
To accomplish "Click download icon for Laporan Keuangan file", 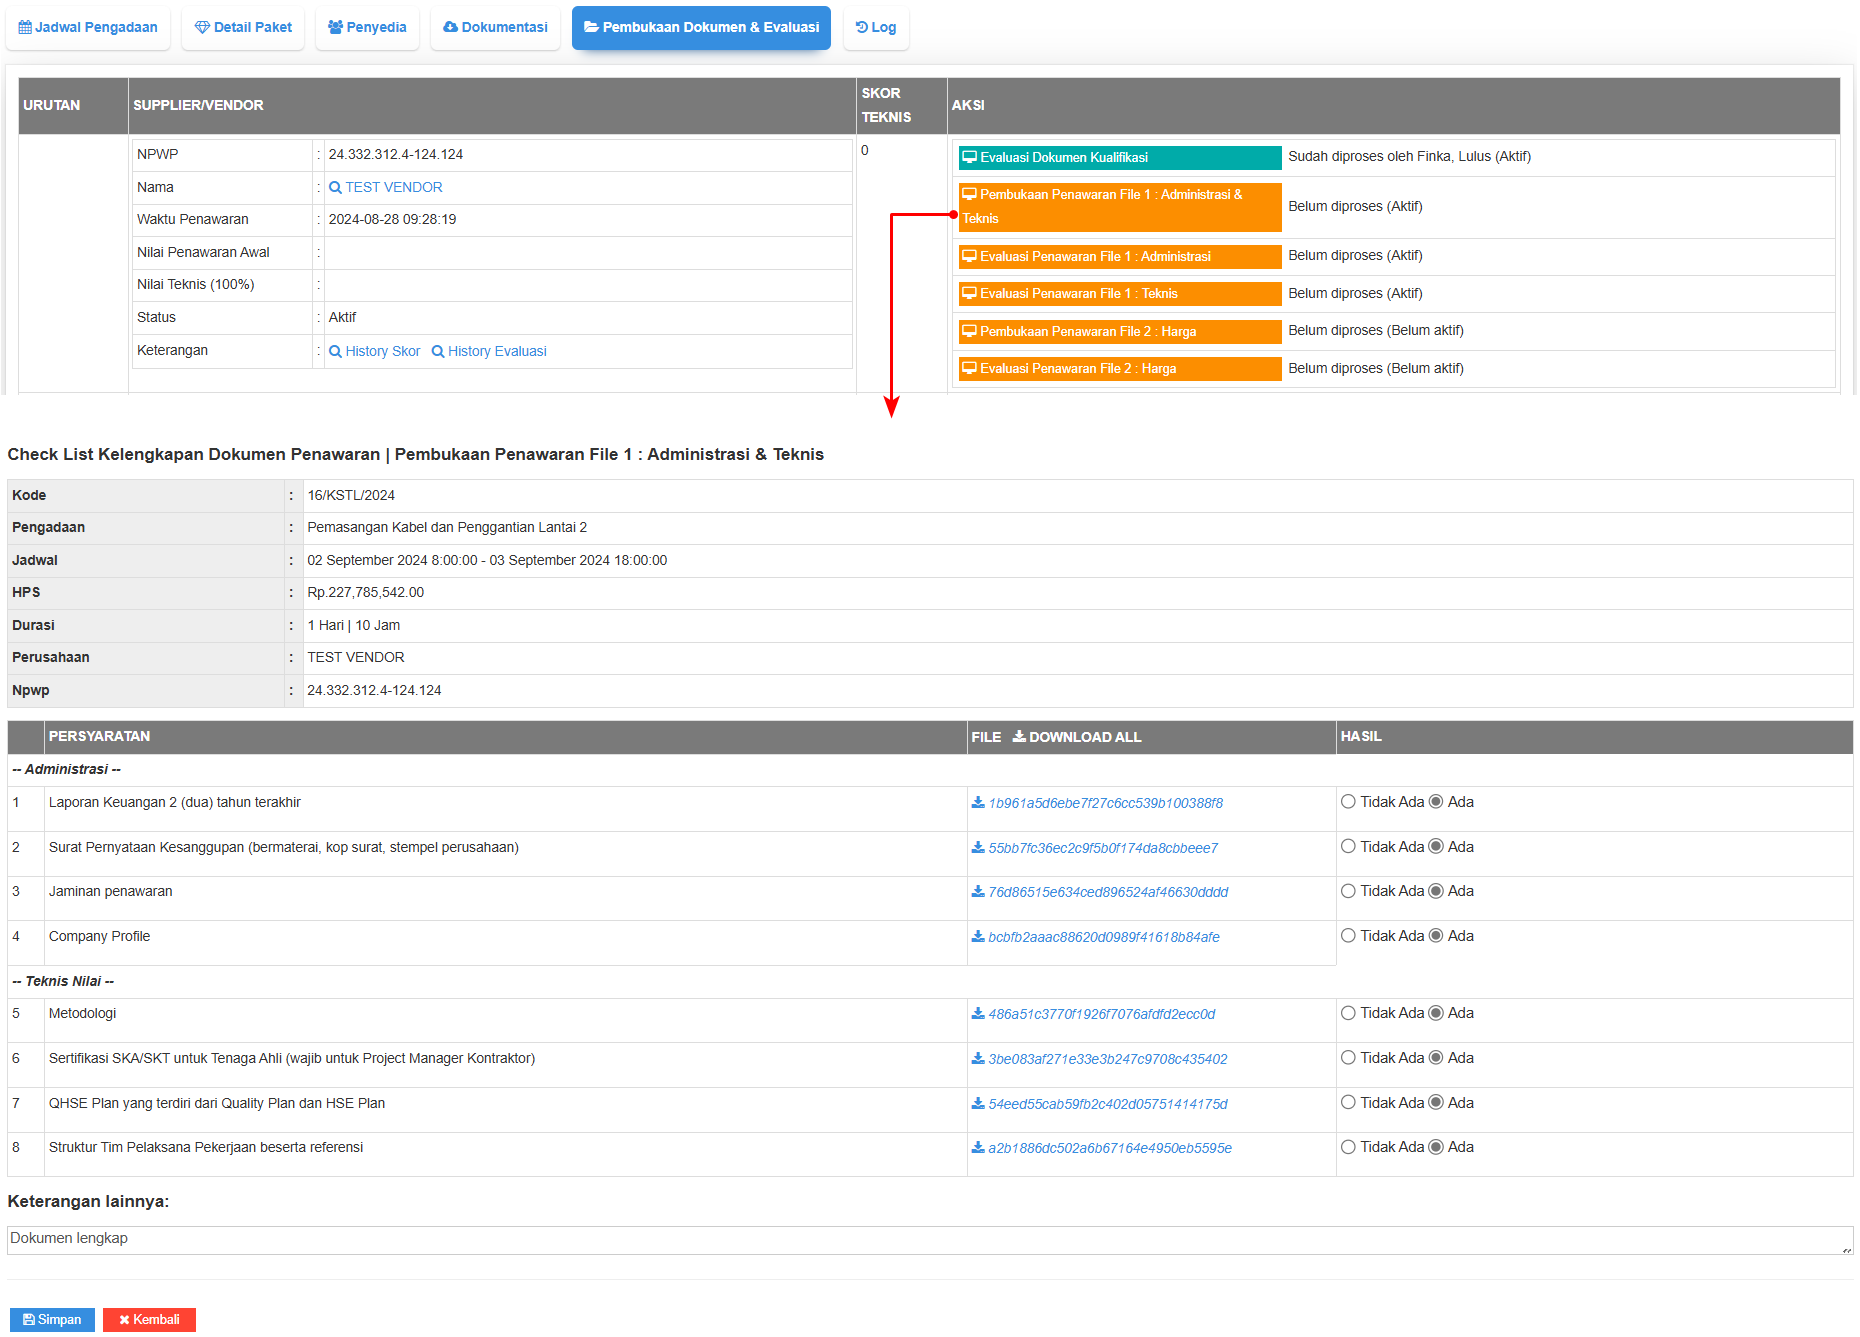I will click(x=978, y=803).
